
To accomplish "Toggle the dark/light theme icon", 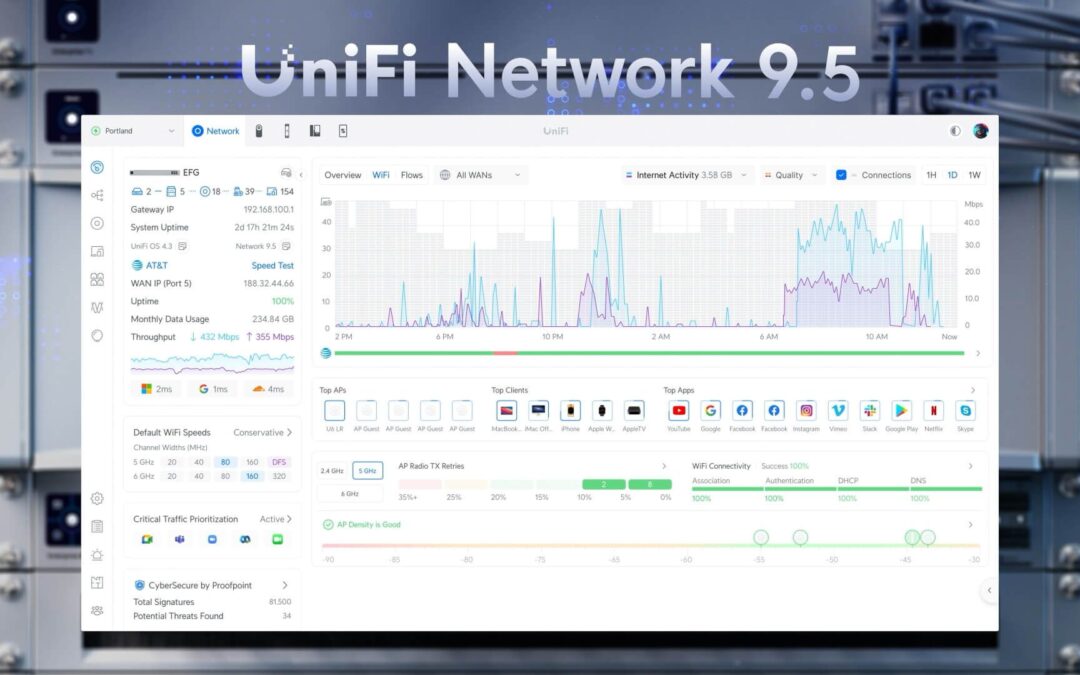I will pos(955,131).
